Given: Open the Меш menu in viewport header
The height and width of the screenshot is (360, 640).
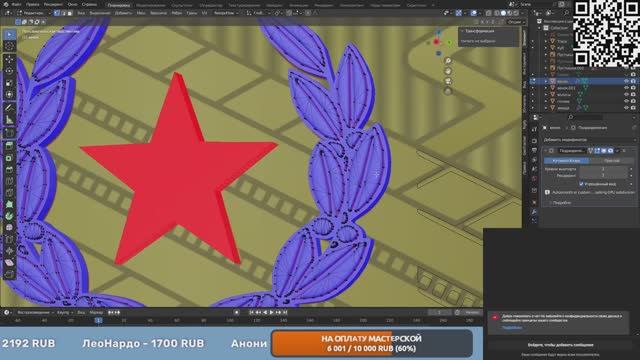Looking at the screenshot, I should (x=141, y=13).
